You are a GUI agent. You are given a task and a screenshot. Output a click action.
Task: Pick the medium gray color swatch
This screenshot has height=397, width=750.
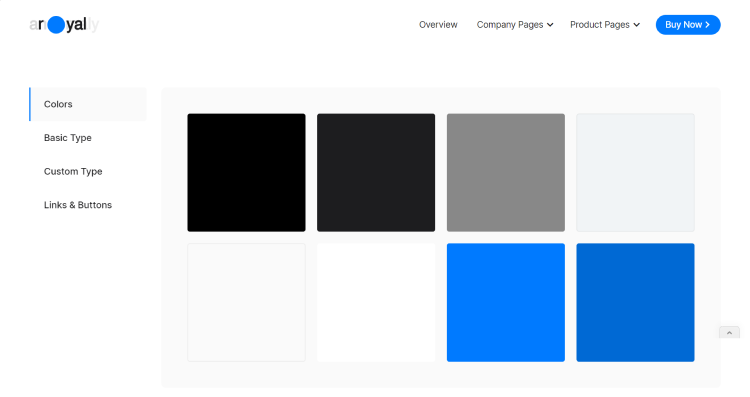(506, 173)
